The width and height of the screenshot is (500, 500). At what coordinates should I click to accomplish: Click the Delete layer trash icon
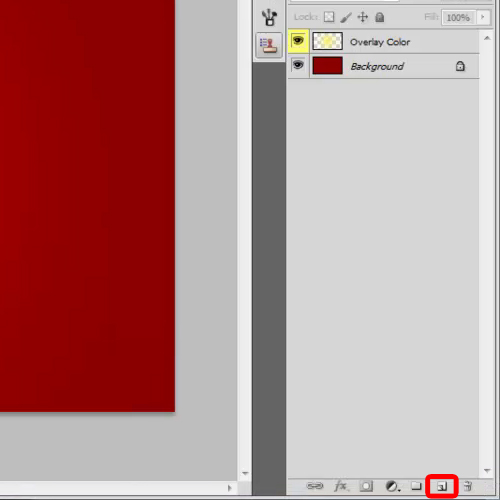[468, 486]
